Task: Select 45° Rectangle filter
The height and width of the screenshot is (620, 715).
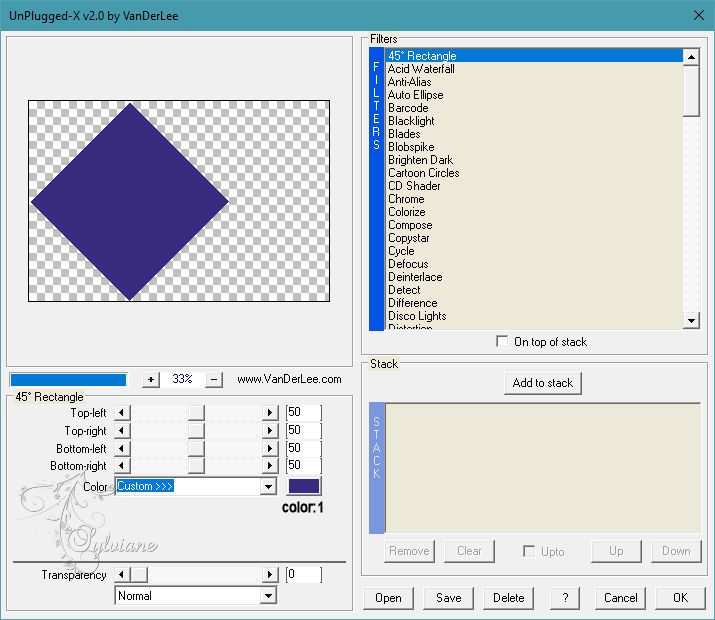Action: tap(534, 56)
